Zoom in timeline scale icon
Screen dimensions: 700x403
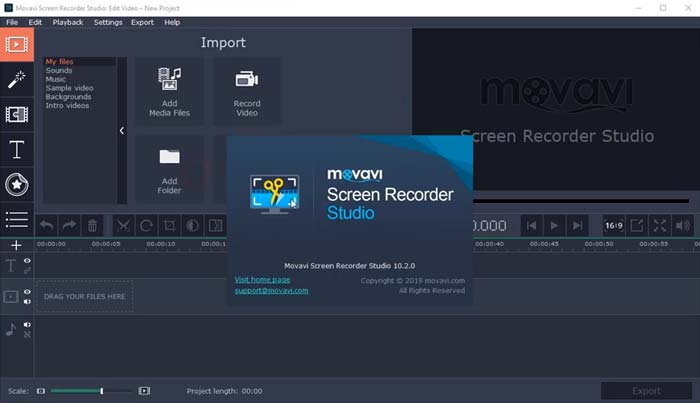pos(144,391)
